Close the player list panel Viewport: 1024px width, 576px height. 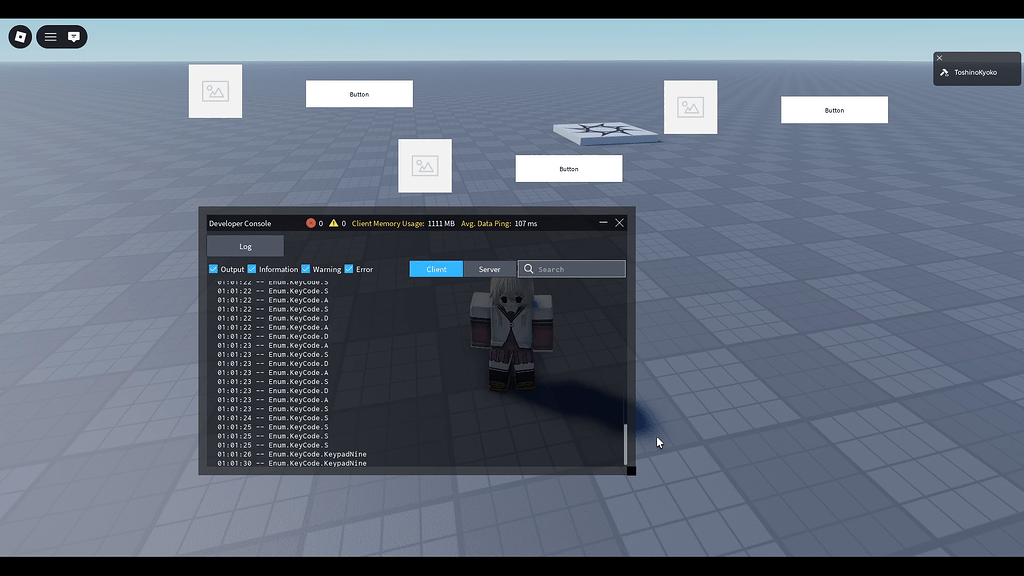(940, 58)
